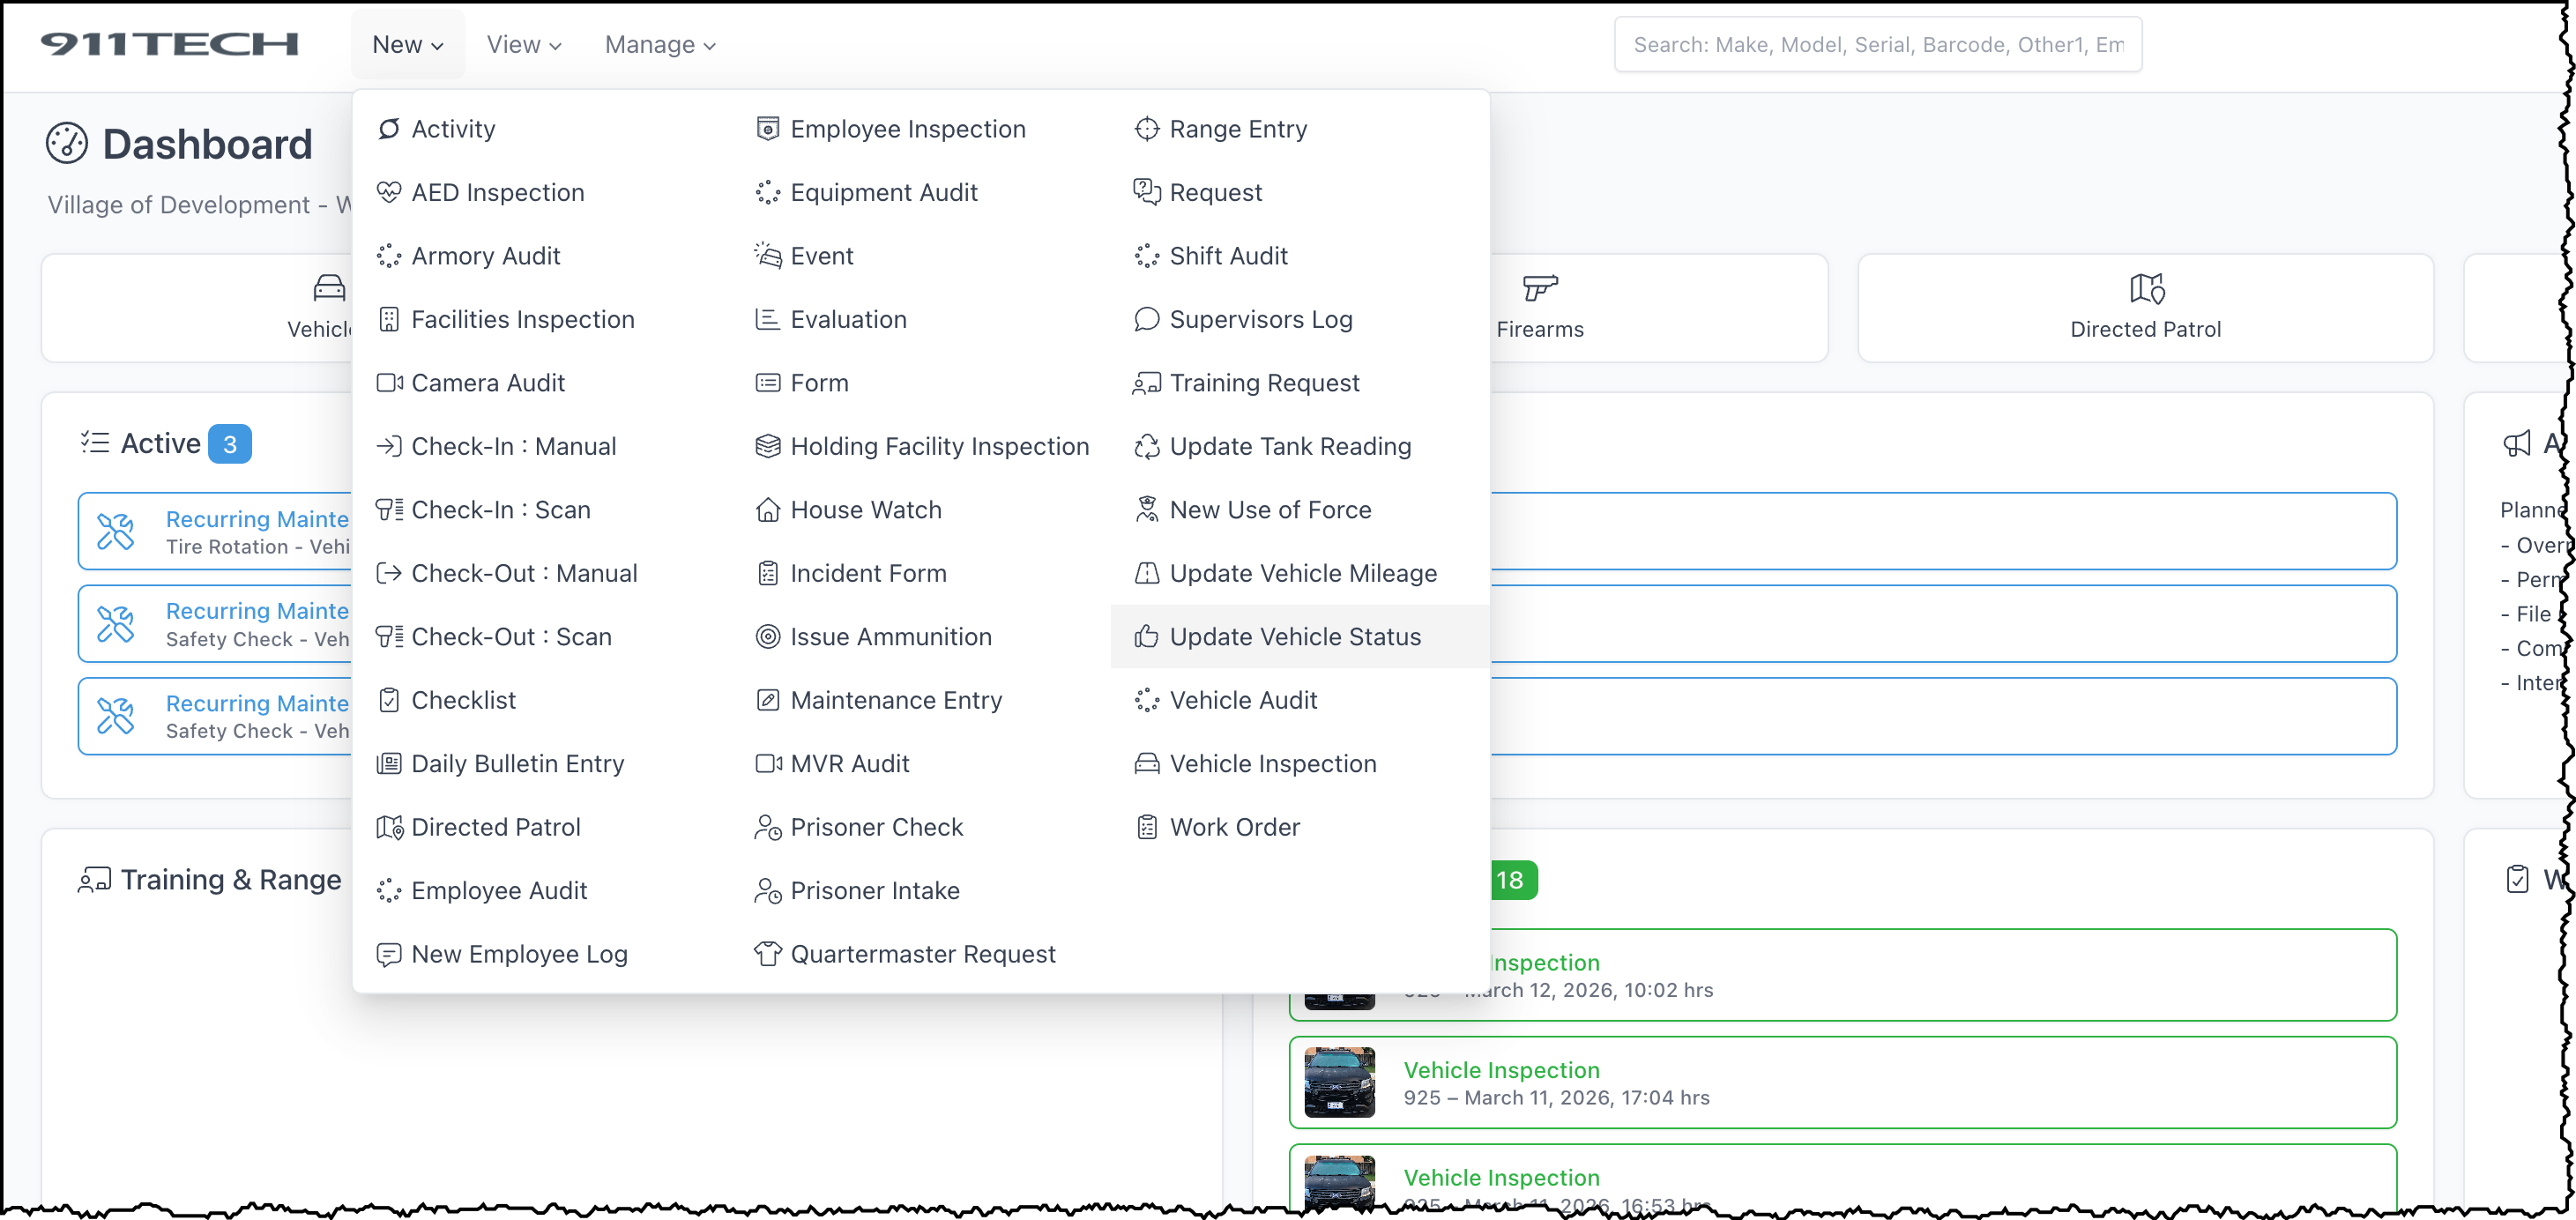Click the AED Inspection heart icon

coord(389,192)
